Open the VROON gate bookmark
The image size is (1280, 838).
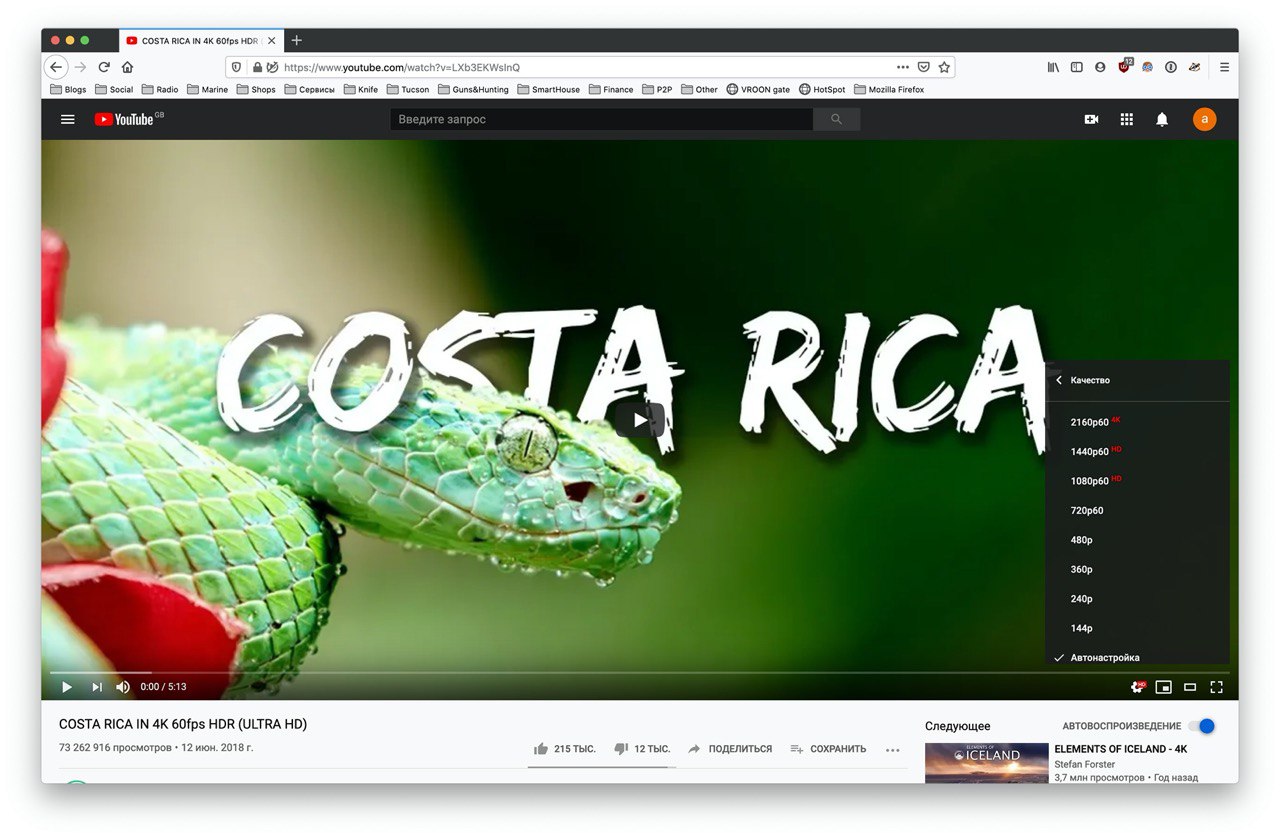758,89
